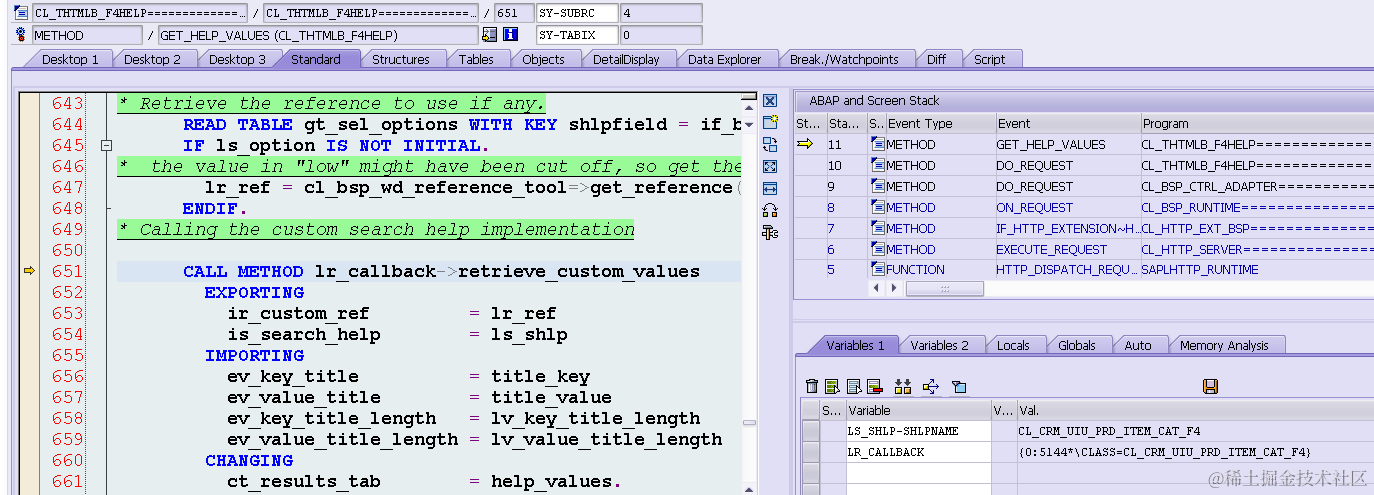Open the Tables tab

(476, 59)
